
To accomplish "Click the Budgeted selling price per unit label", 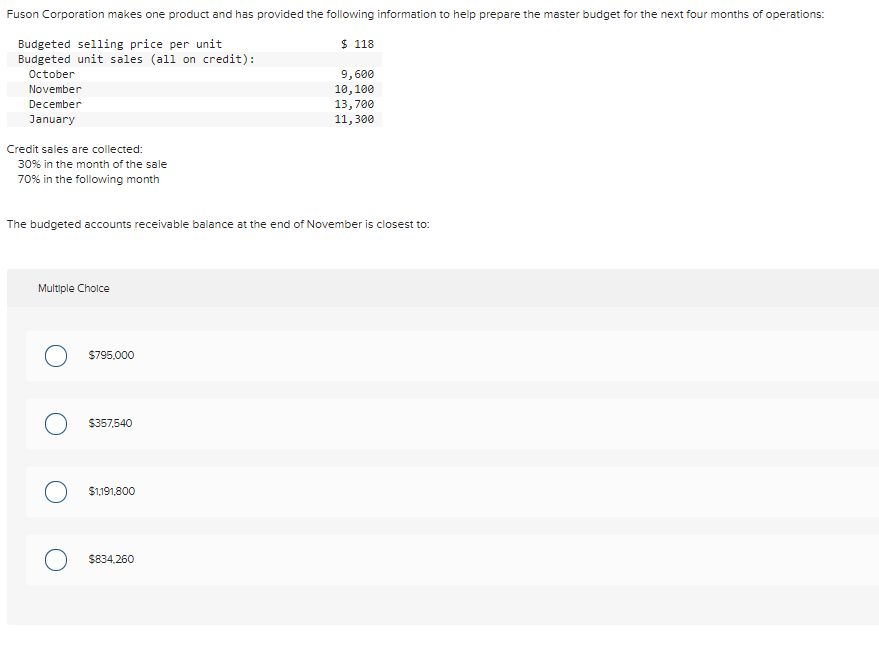I will pos(120,44).
